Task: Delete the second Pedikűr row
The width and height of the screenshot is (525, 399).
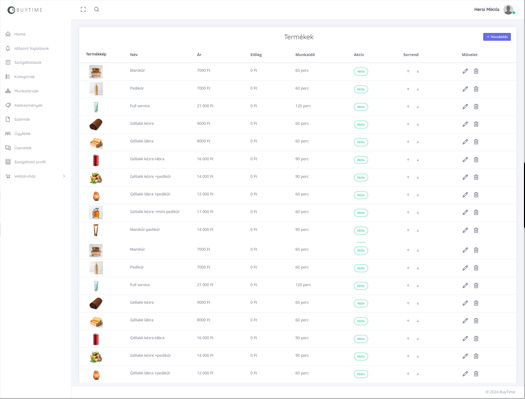Action: [476, 268]
